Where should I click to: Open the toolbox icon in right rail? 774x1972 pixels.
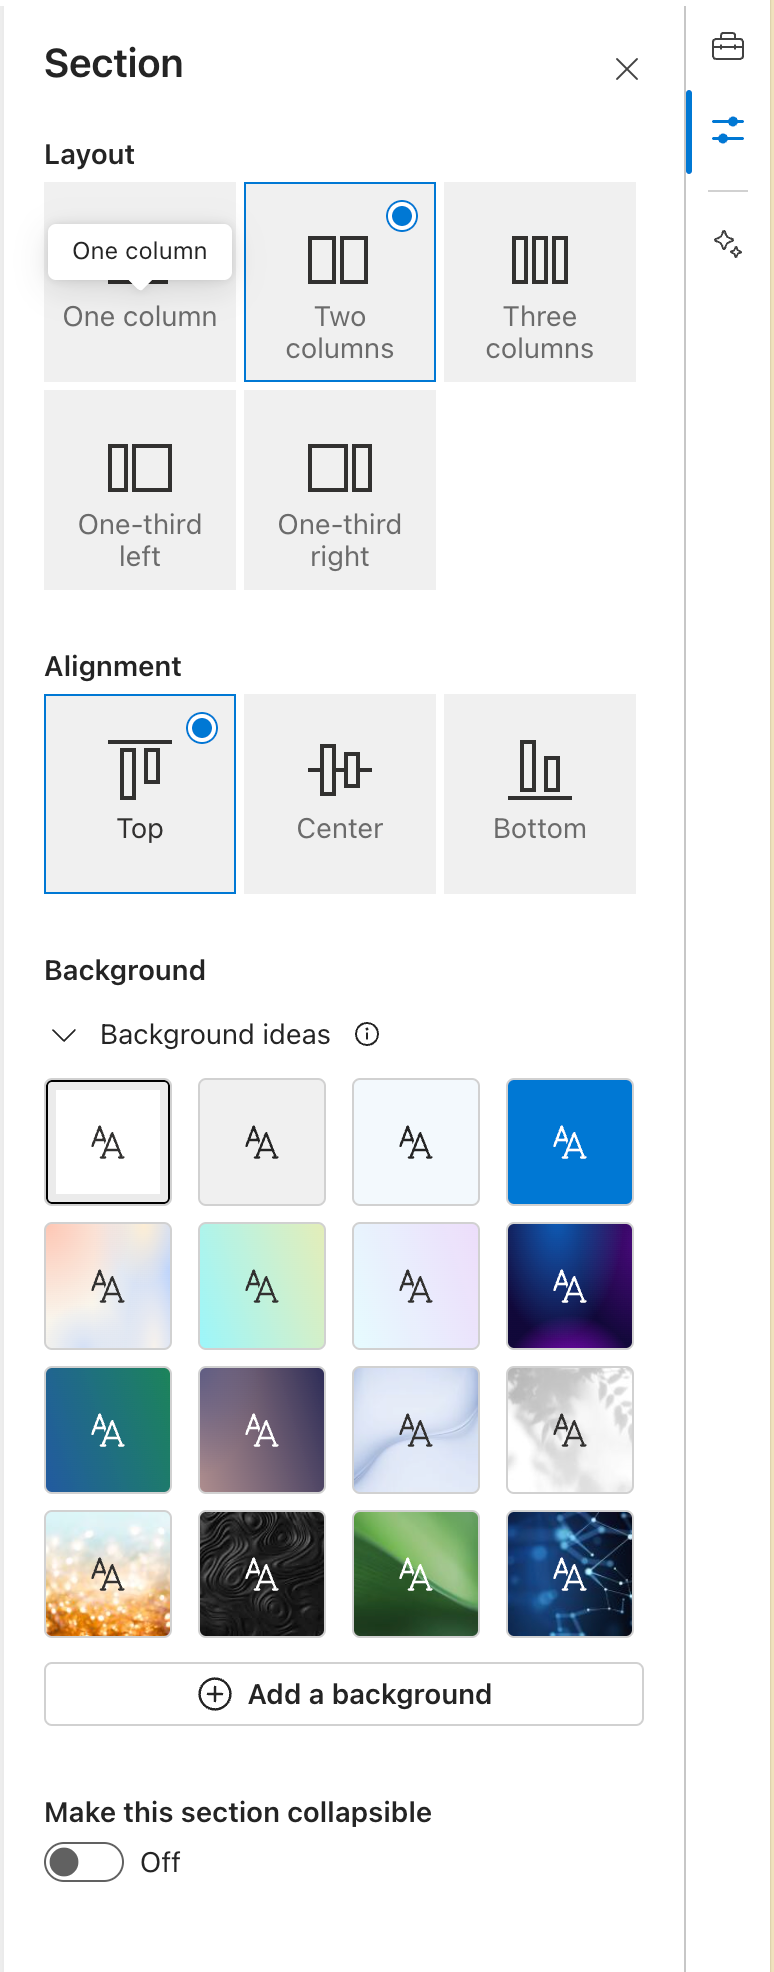pos(727,47)
